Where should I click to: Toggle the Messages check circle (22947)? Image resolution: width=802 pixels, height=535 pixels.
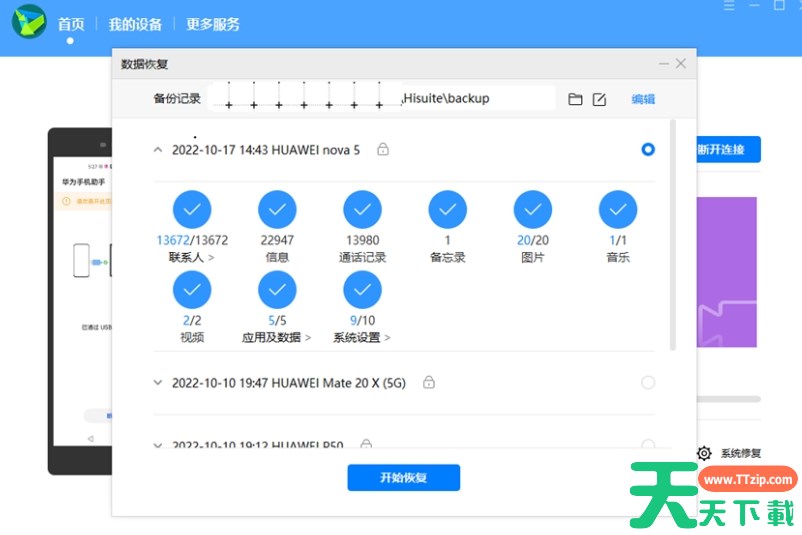[x=277, y=210]
